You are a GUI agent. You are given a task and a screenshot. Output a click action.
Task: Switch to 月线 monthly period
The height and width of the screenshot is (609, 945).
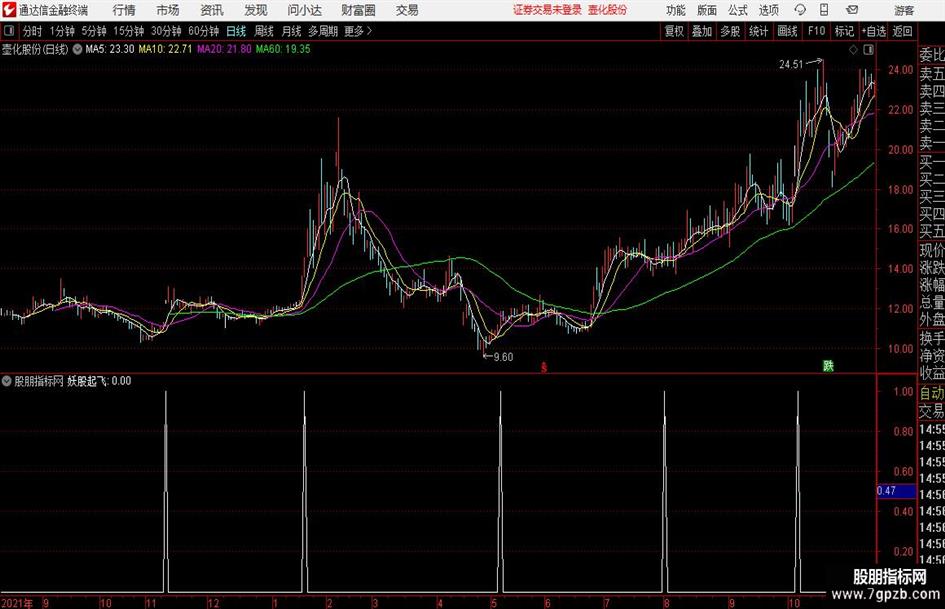(x=292, y=31)
